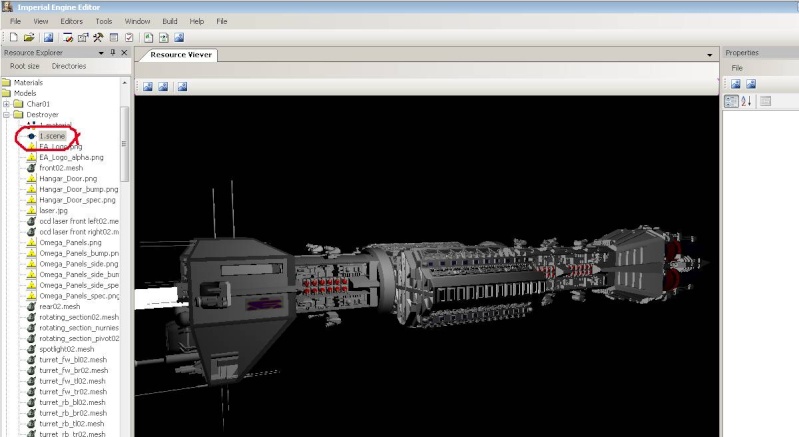Click the front02.mesh mesh icon
This screenshot has width=799, height=437.
(31, 168)
